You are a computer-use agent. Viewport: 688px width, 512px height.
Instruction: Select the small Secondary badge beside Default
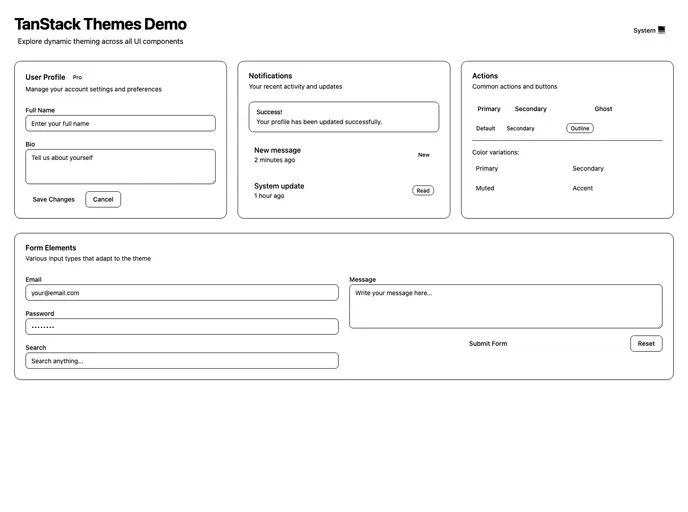coord(520,128)
